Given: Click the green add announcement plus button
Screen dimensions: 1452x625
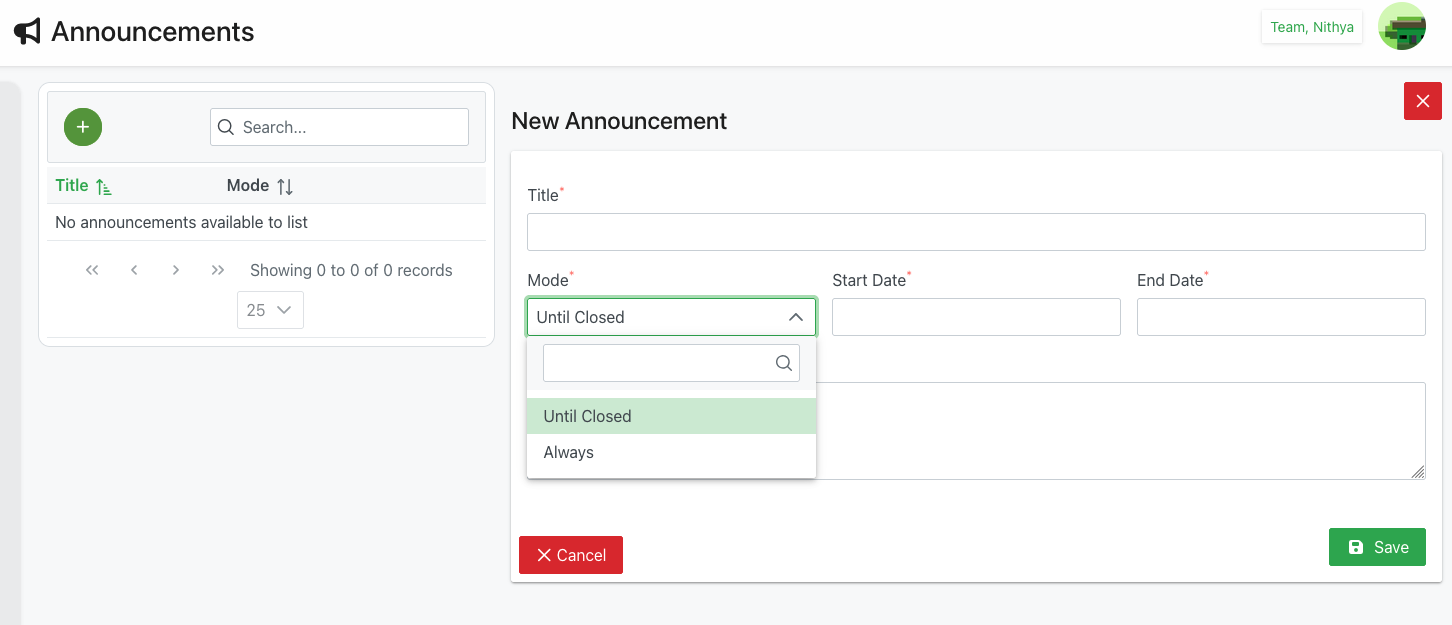Looking at the screenshot, I should [83, 127].
